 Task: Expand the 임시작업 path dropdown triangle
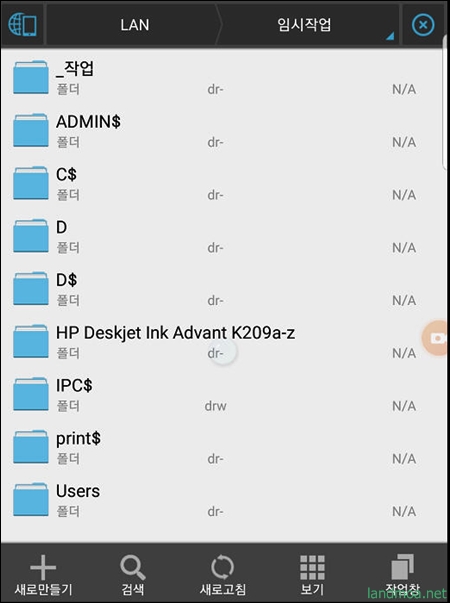click(x=390, y=36)
